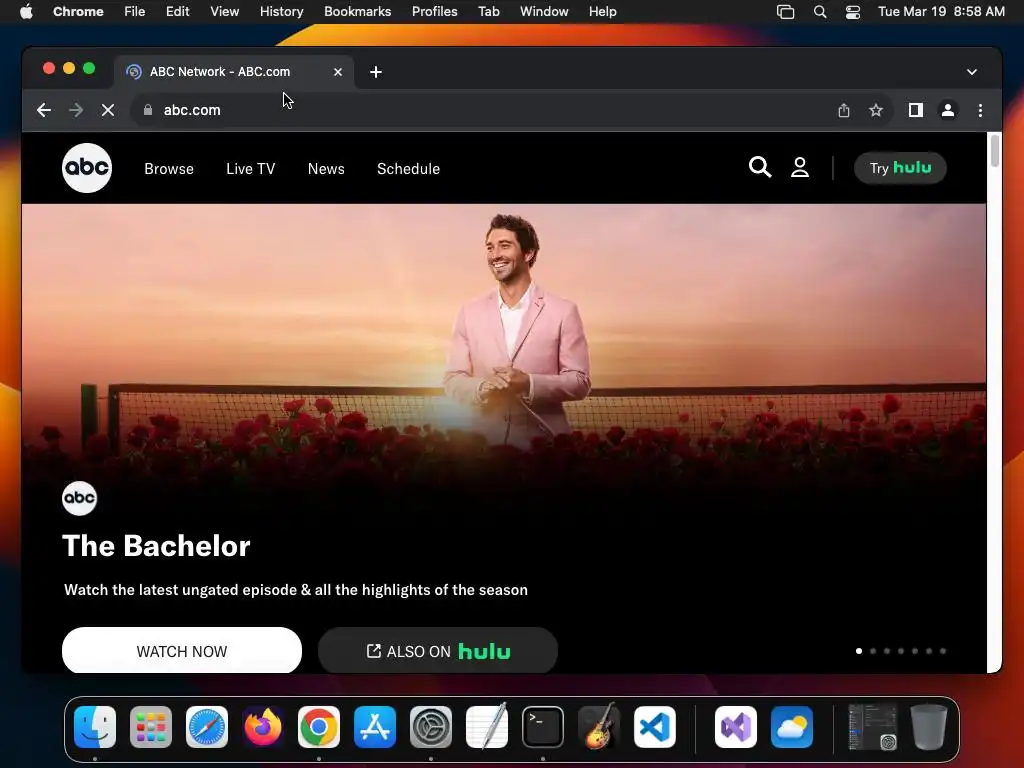The width and height of the screenshot is (1024, 768).
Task: Launch Safari from the dock
Action: [207, 727]
